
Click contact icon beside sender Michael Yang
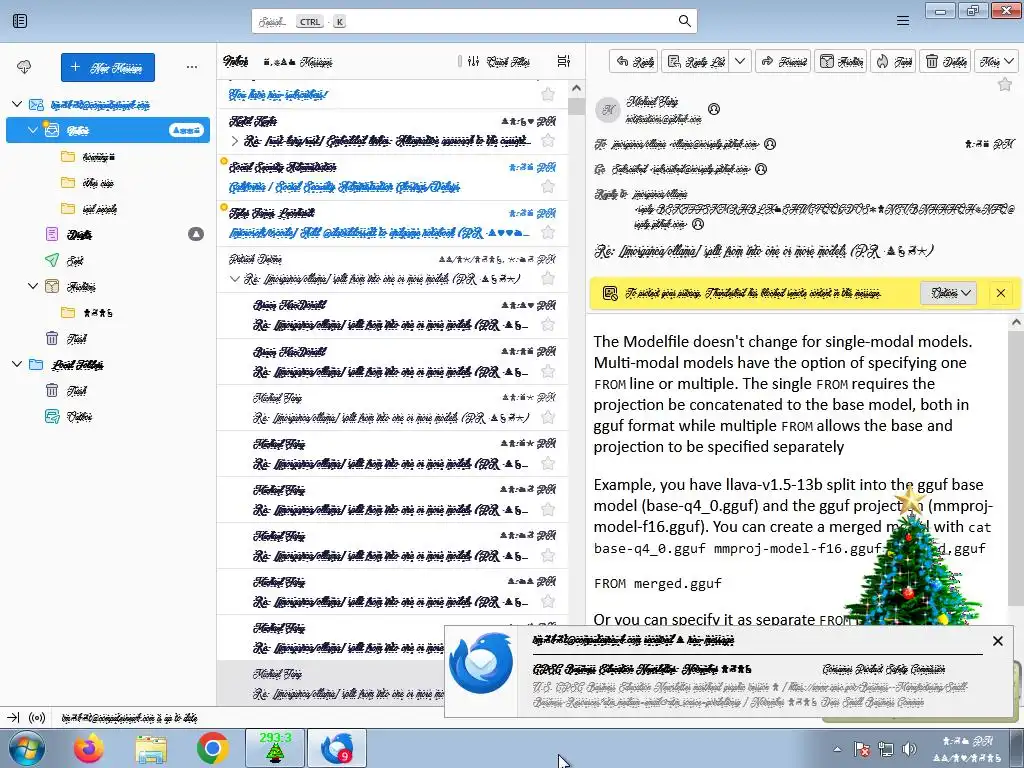[714, 109]
